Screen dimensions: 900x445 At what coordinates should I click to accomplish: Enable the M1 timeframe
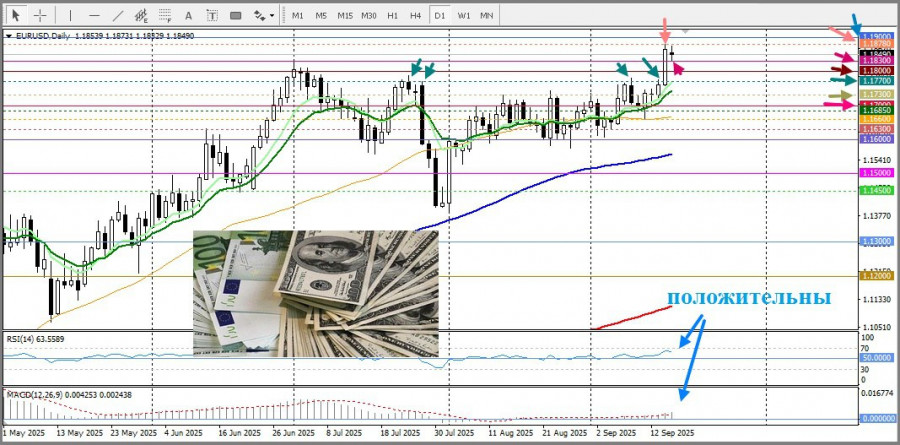click(297, 15)
